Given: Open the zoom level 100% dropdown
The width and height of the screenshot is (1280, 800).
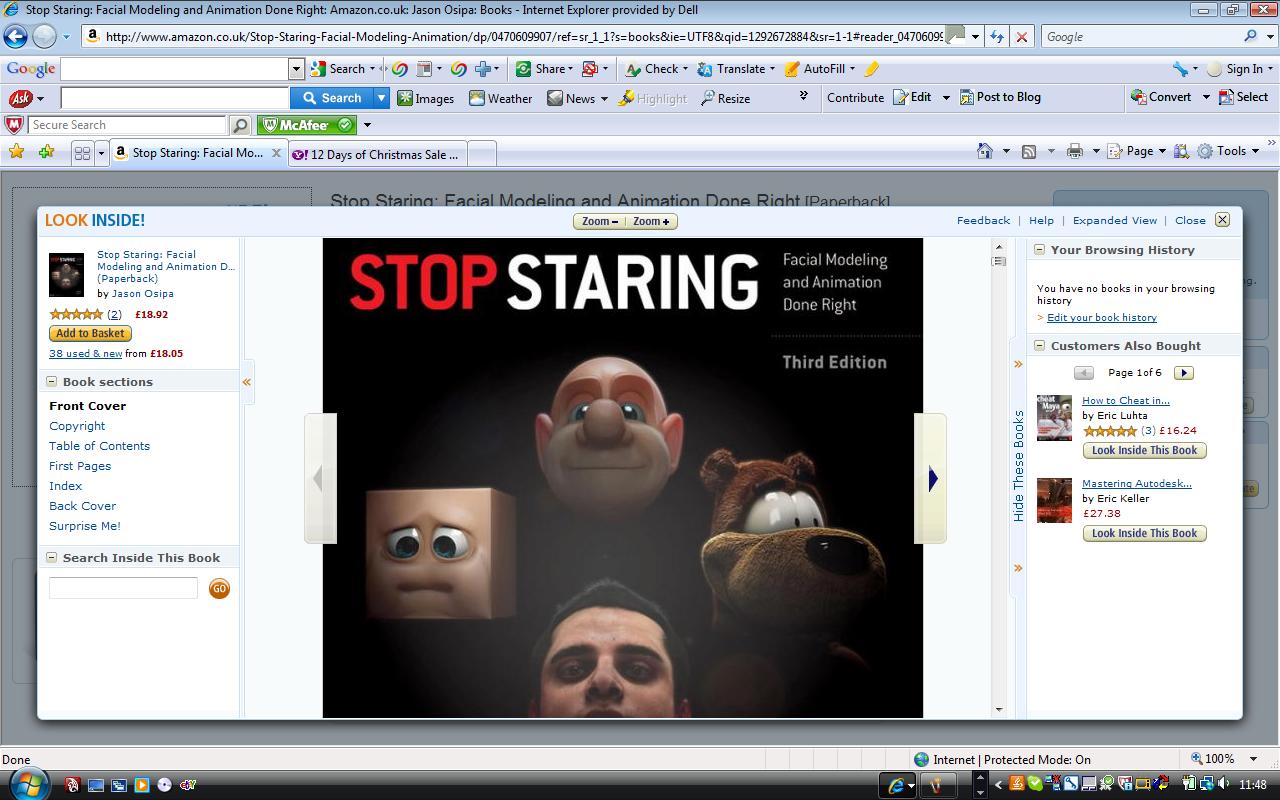Looking at the screenshot, I should [x=1253, y=759].
